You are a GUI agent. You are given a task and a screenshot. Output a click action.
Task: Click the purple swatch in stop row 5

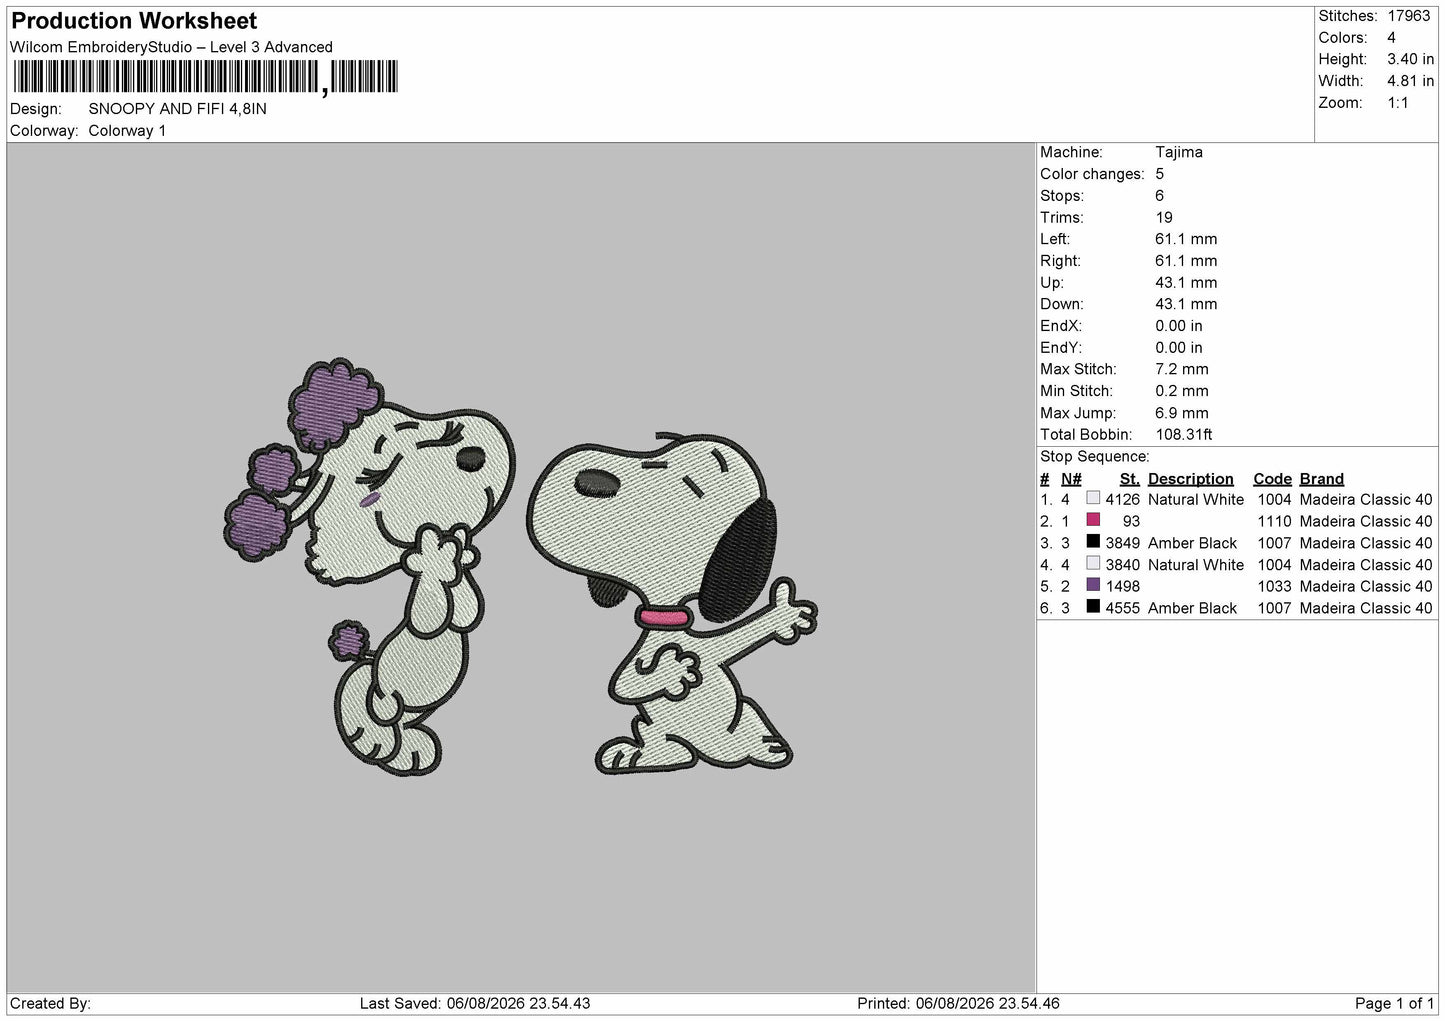pos(1093,585)
